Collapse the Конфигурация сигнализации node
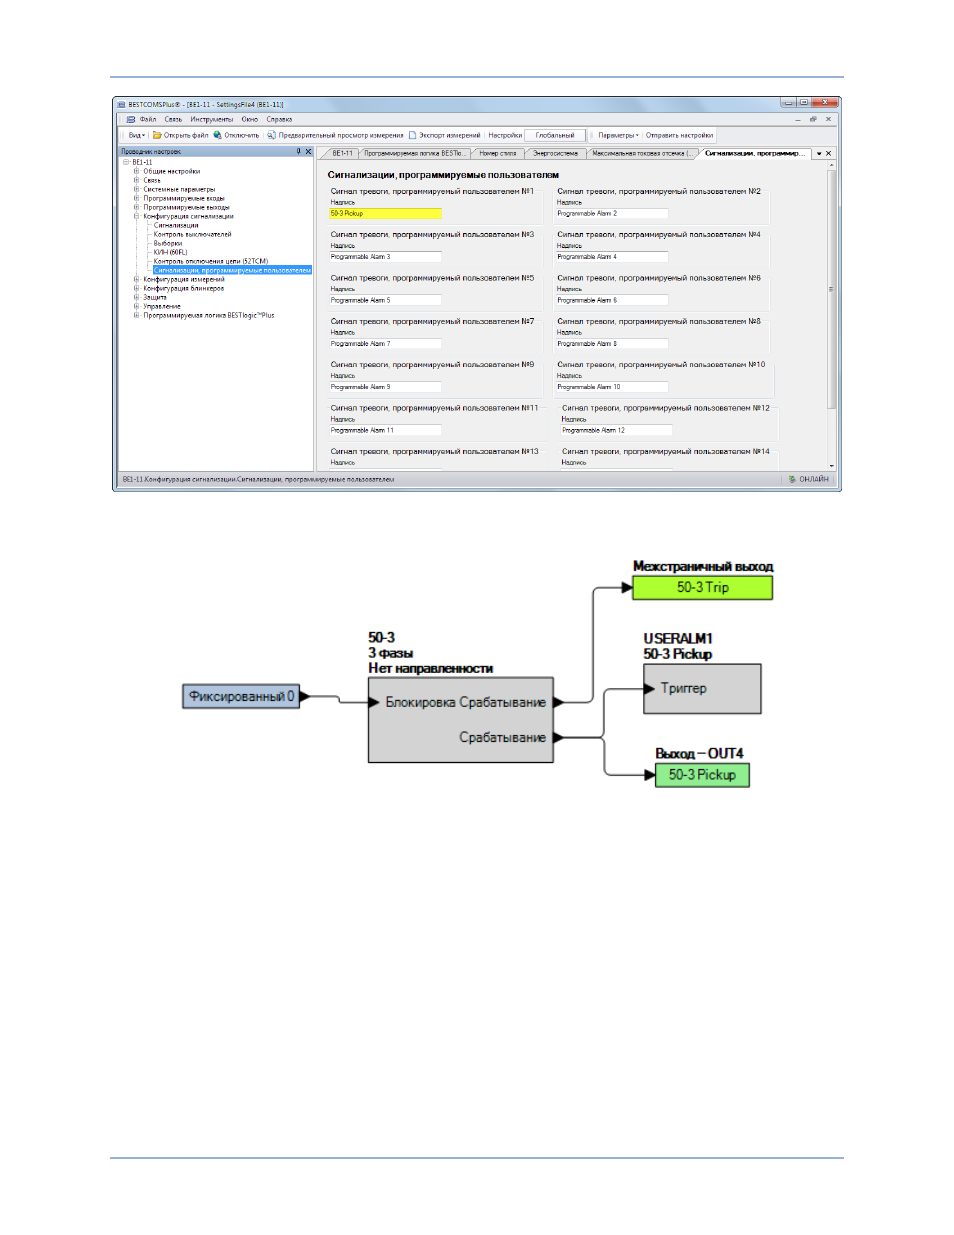This screenshot has height=1235, width=954. click(137, 216)
